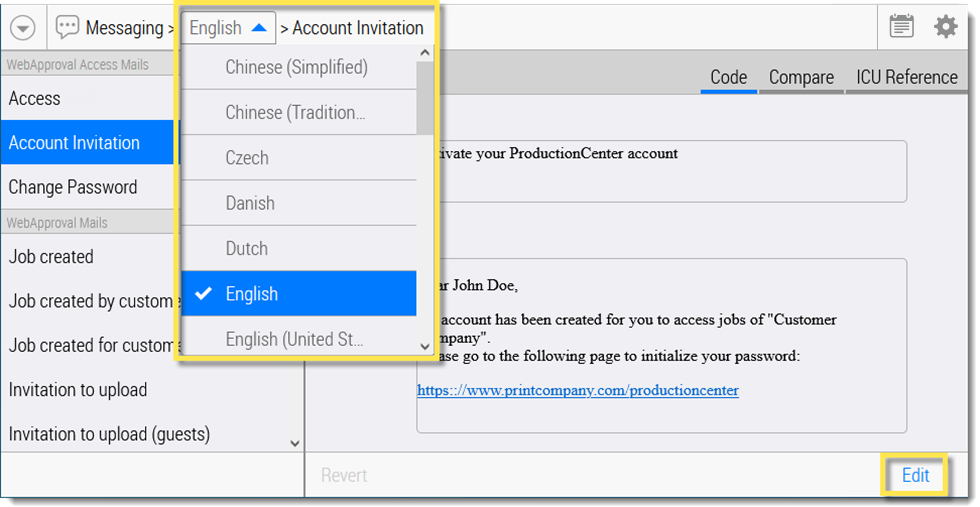This screenshot has height=507, width=980.
Task: Click the 'John Doe,' greeting text
Action: [485, 286]
